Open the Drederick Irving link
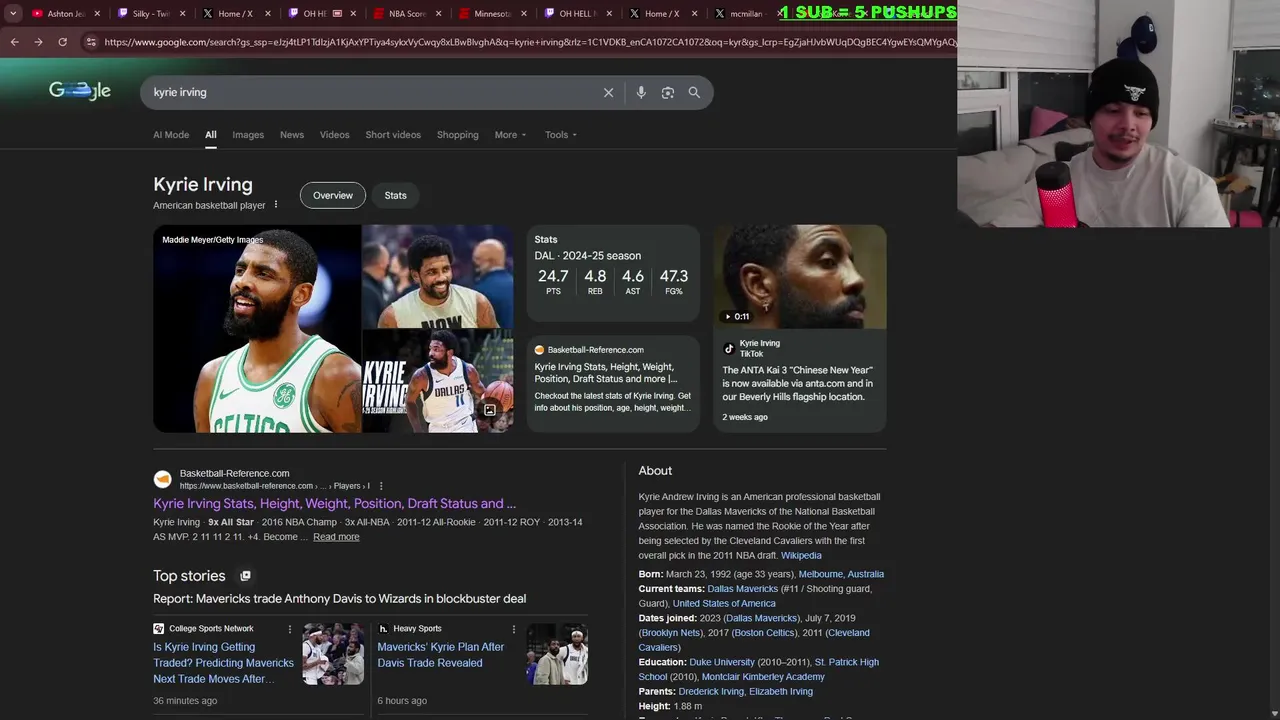This screenshot has height=720, width=1280. click(x=711, y=691)
